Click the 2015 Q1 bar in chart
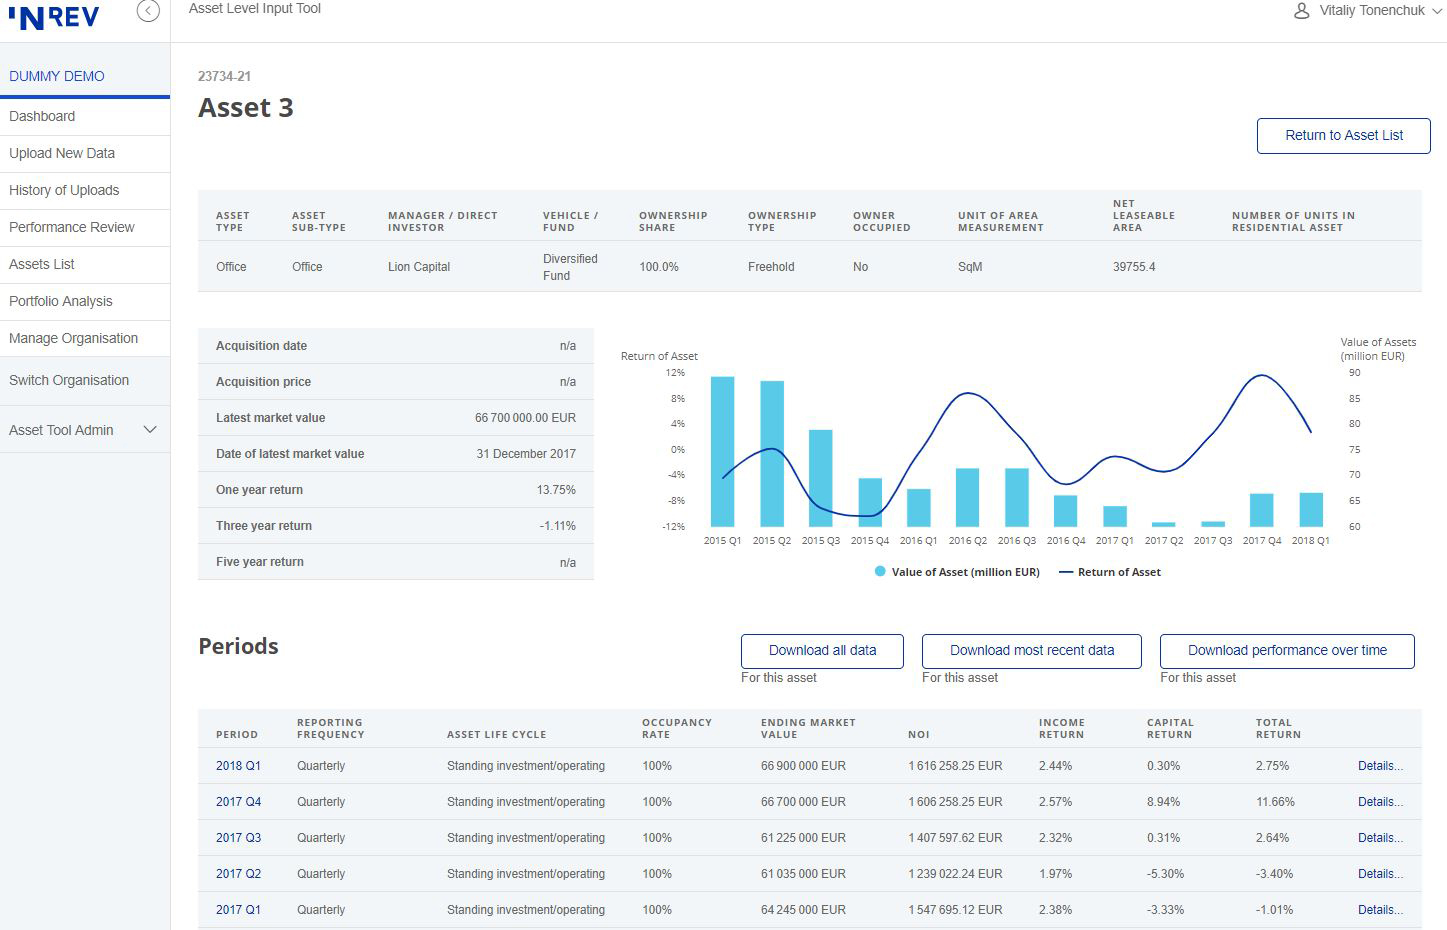1447x930 pixels. click(722, 451)
